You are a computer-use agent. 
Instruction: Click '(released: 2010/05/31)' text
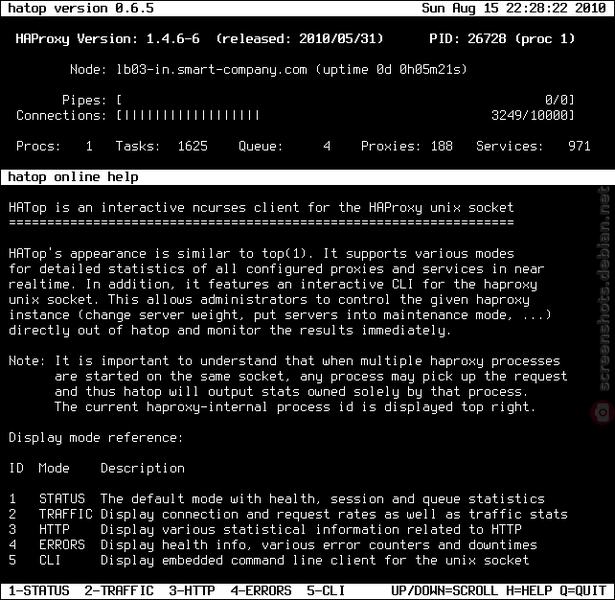[299, 38]
